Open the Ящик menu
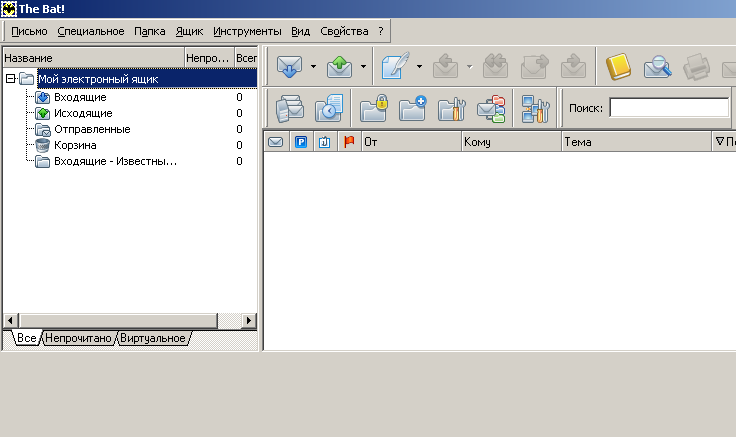Screen dimensions: 736x437 [189, 31]
